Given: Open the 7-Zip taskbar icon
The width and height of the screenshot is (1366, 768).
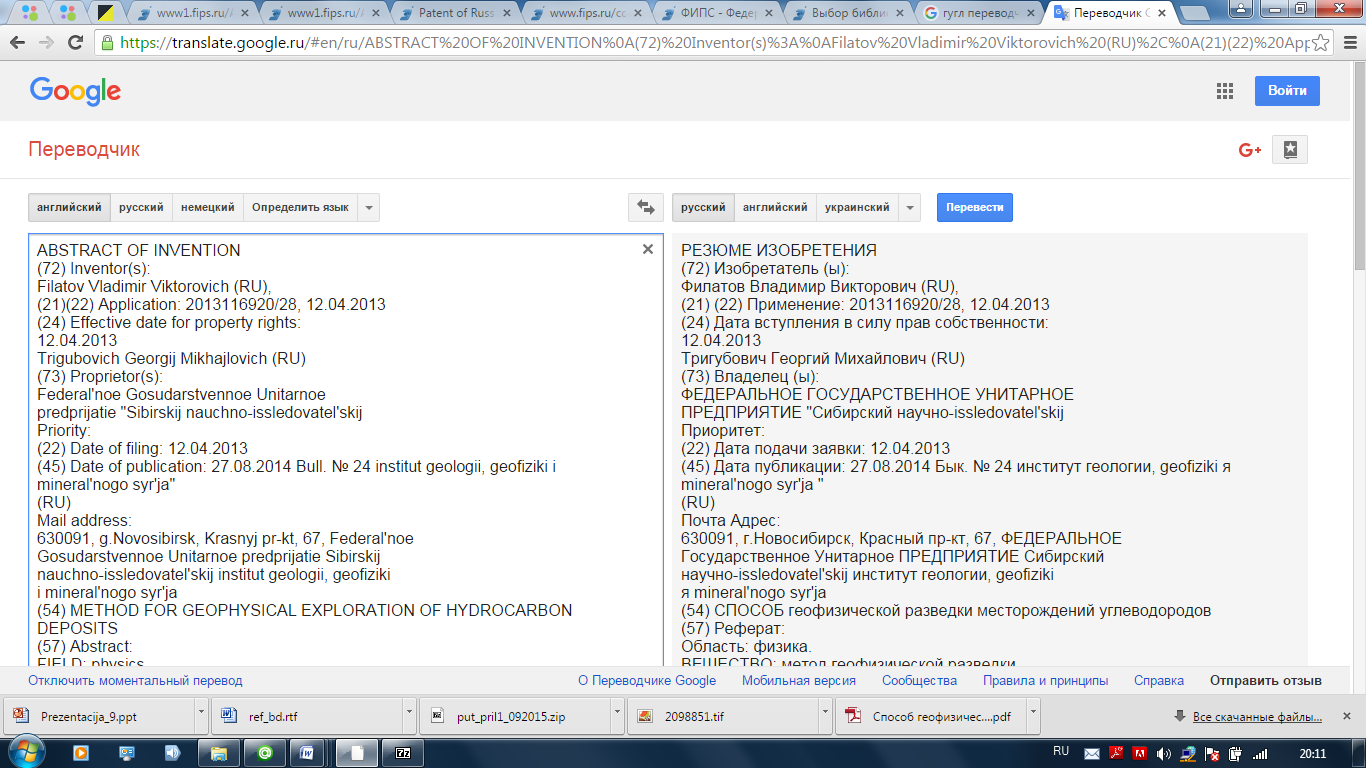Looking at the screenshot, I should pos(403,753).
